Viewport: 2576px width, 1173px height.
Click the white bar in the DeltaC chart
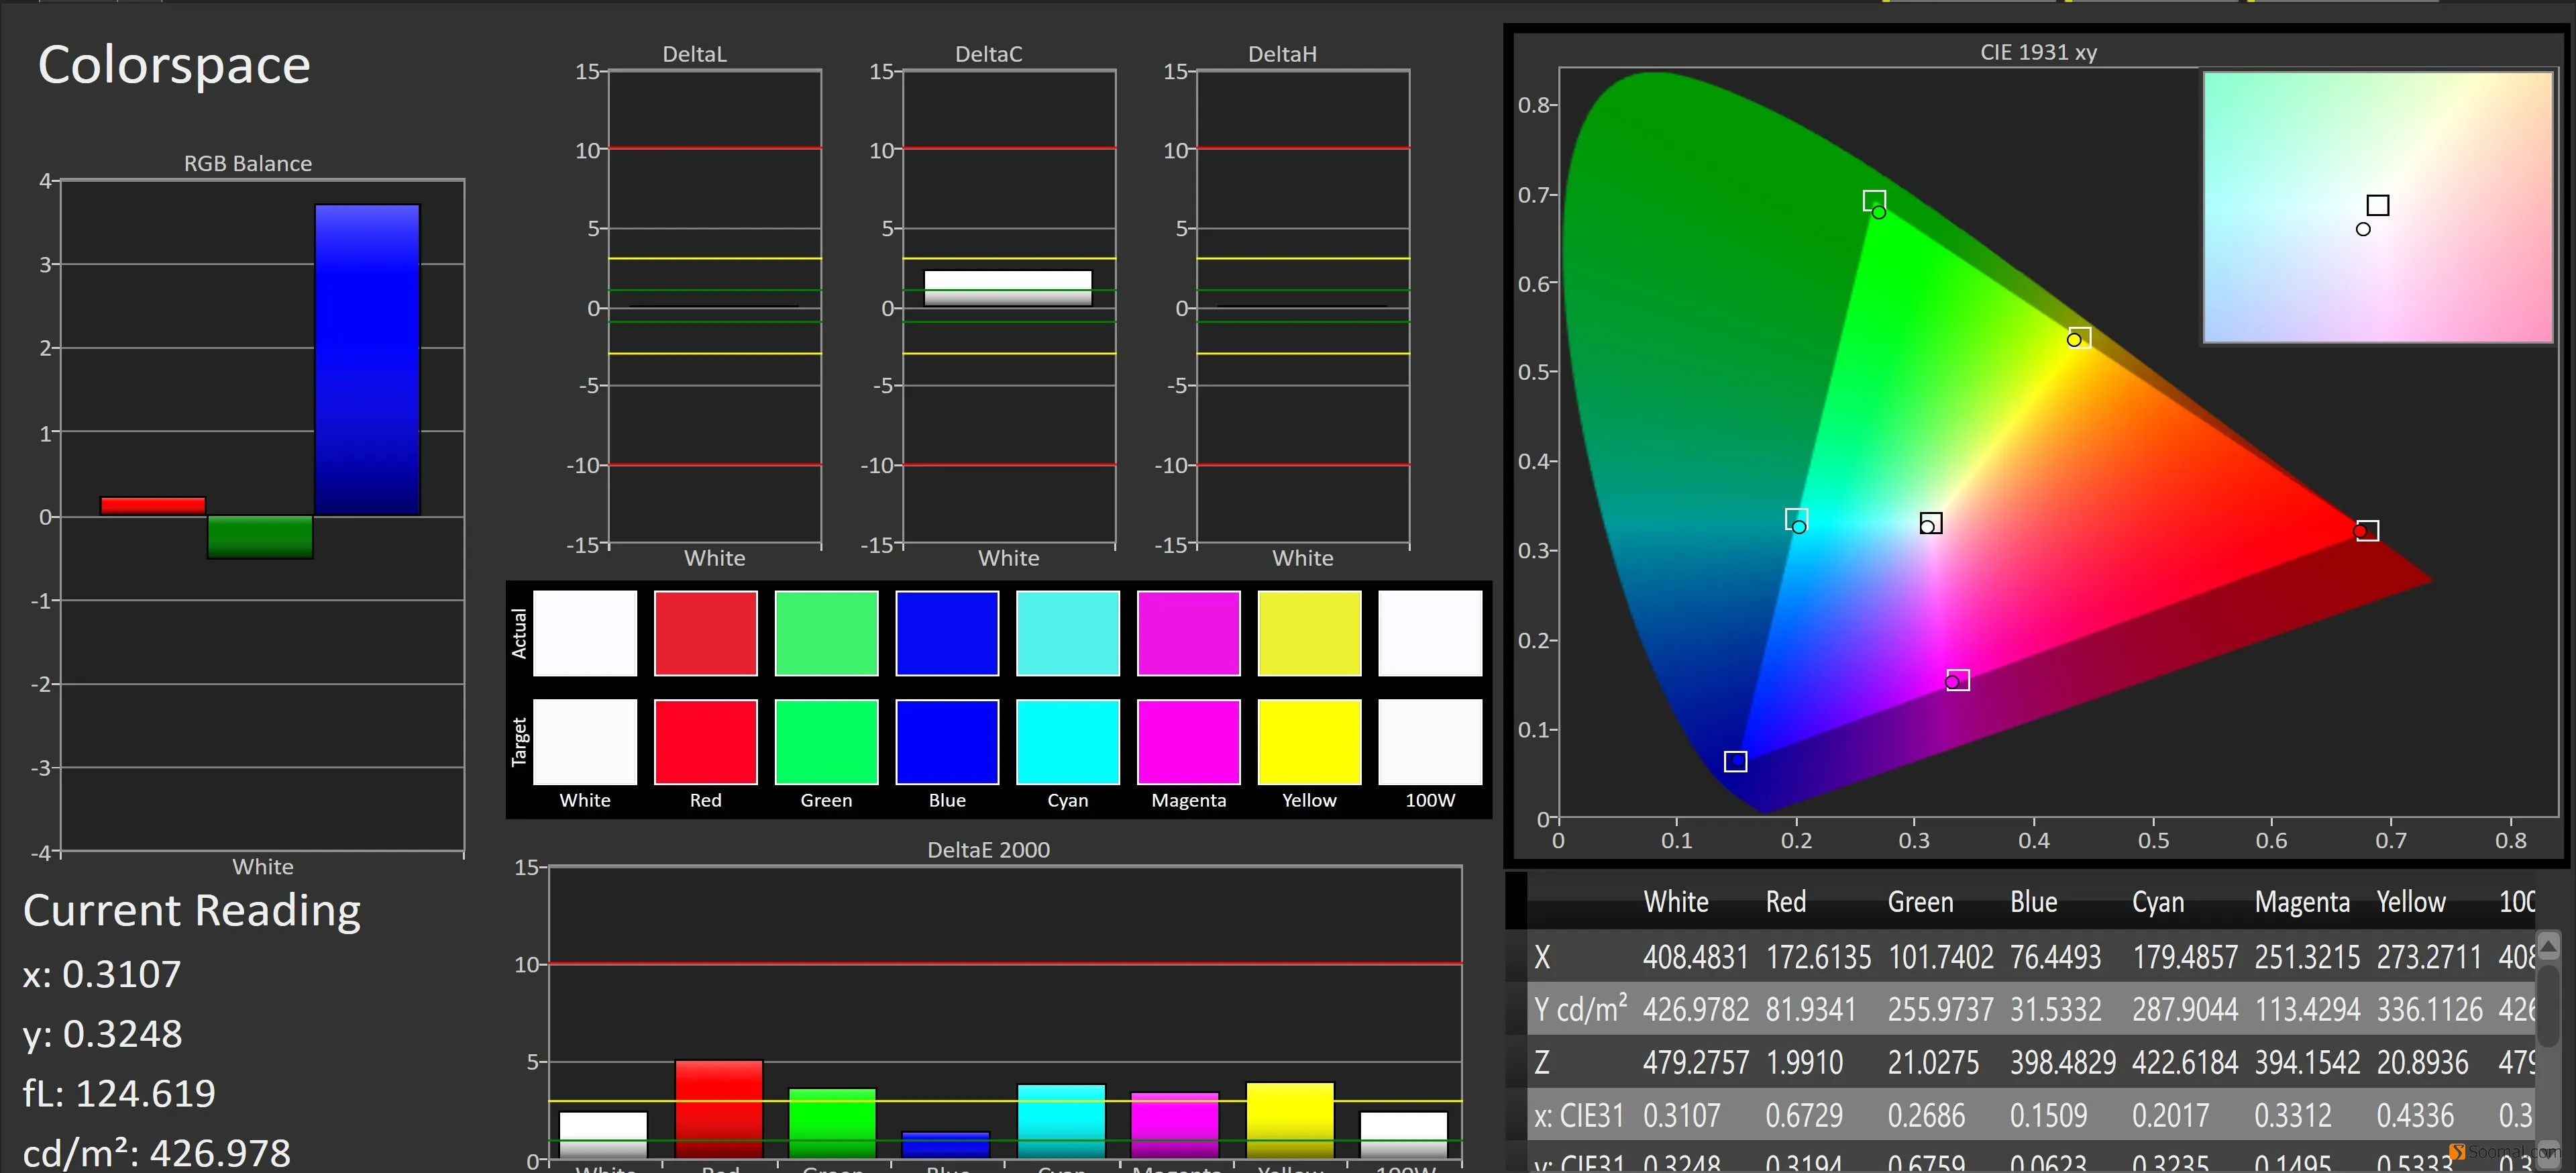click(x=1008, y=288)
